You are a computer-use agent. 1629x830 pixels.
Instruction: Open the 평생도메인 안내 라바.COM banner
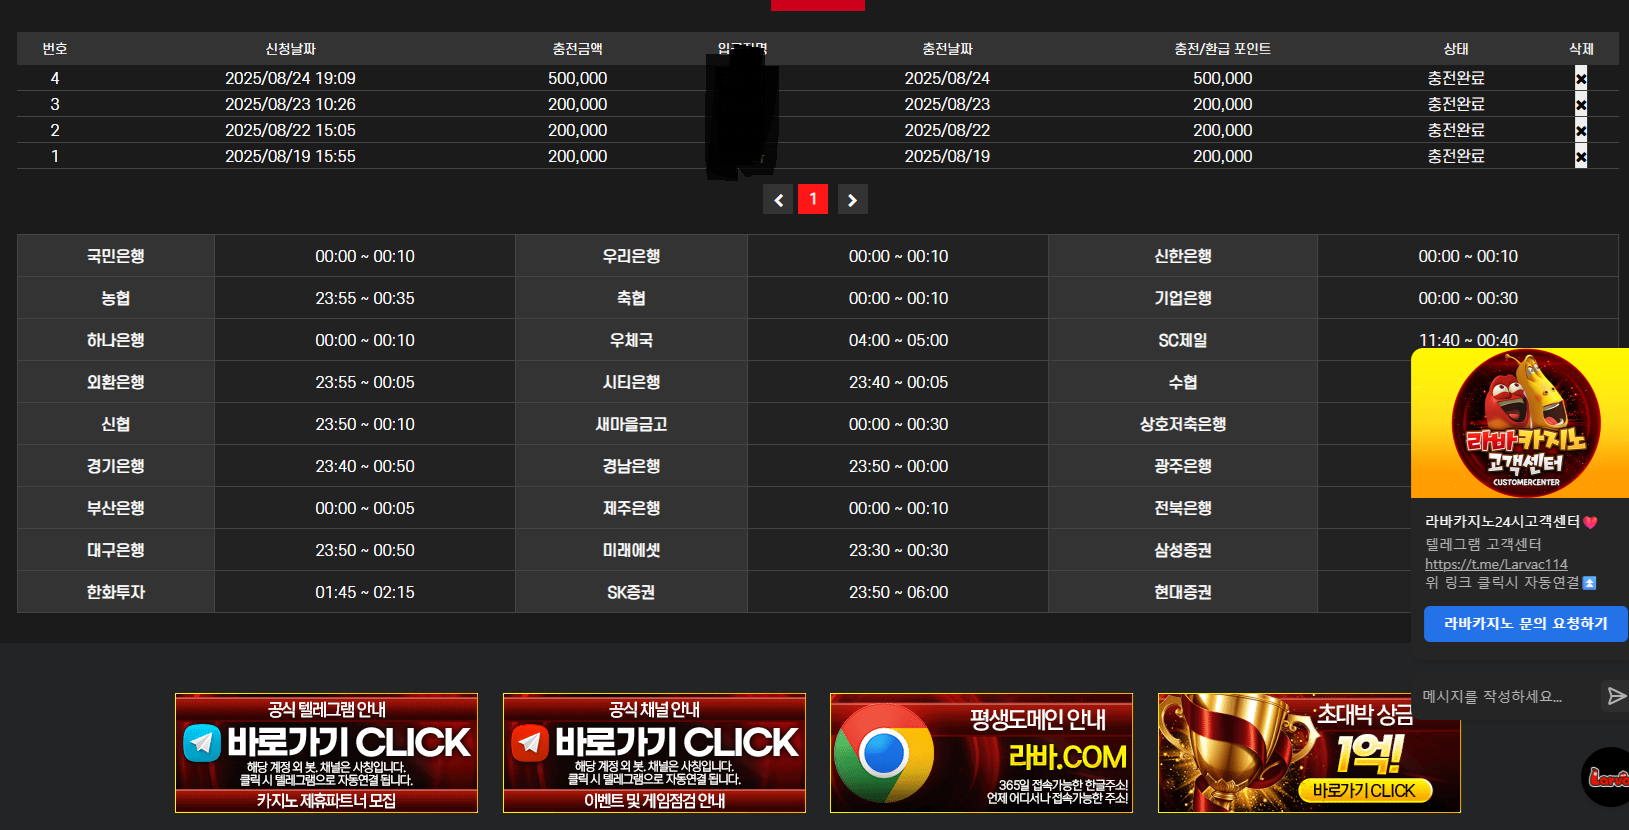[981, 753]
